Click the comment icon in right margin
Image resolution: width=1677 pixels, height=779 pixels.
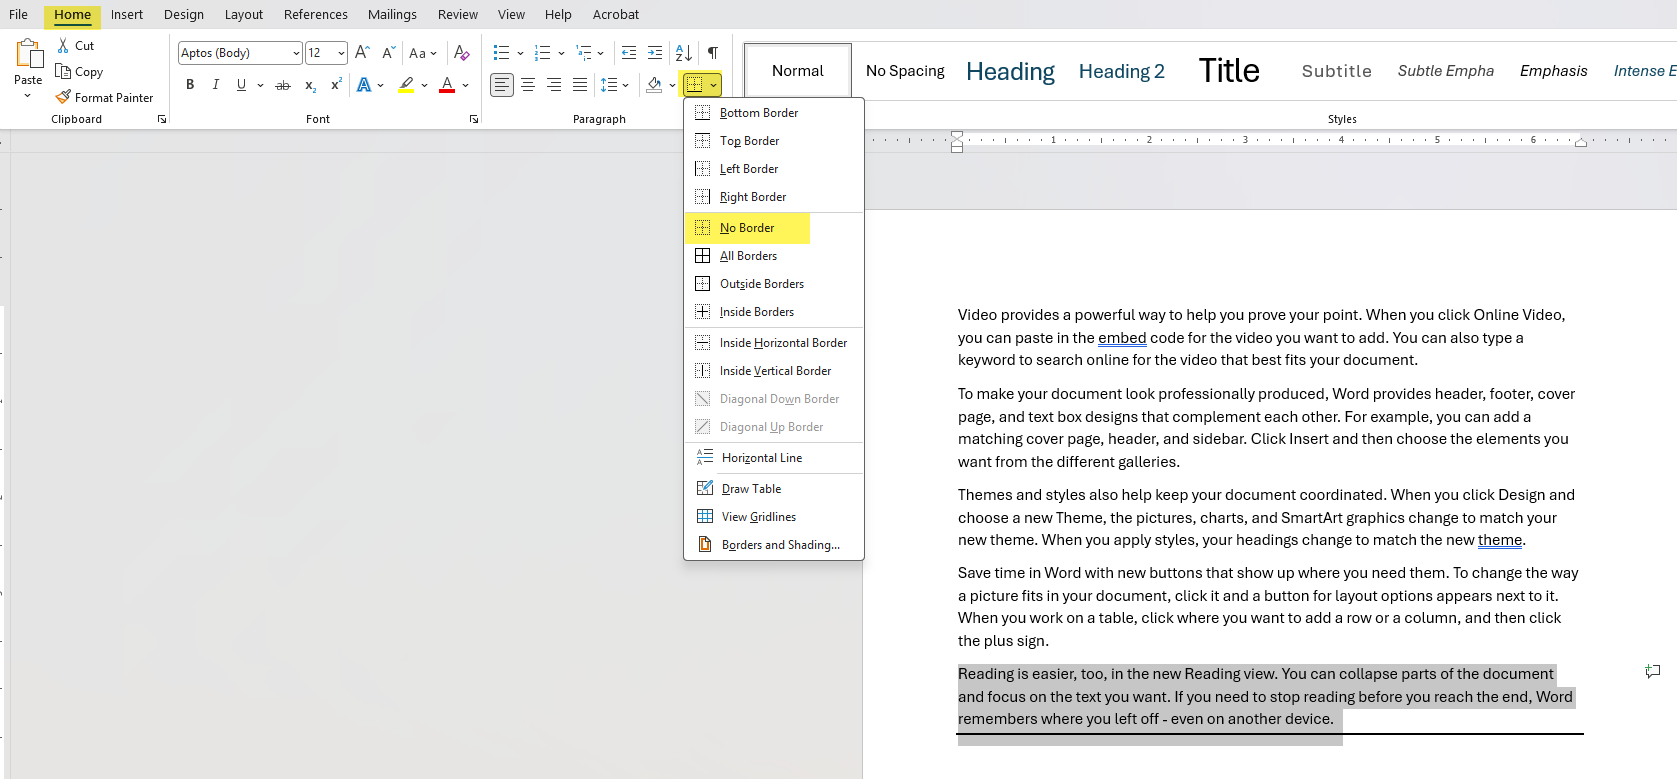tap(1653, 672)
